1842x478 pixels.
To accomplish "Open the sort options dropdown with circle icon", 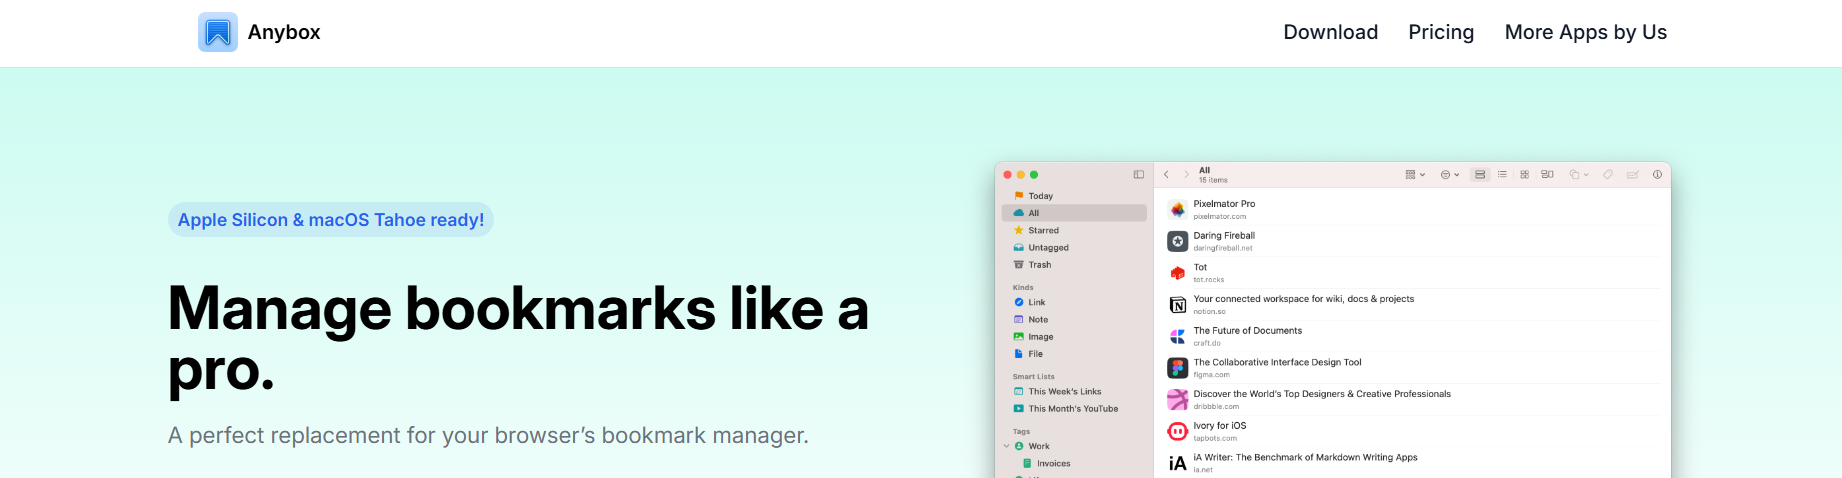I will (1450, 175).
